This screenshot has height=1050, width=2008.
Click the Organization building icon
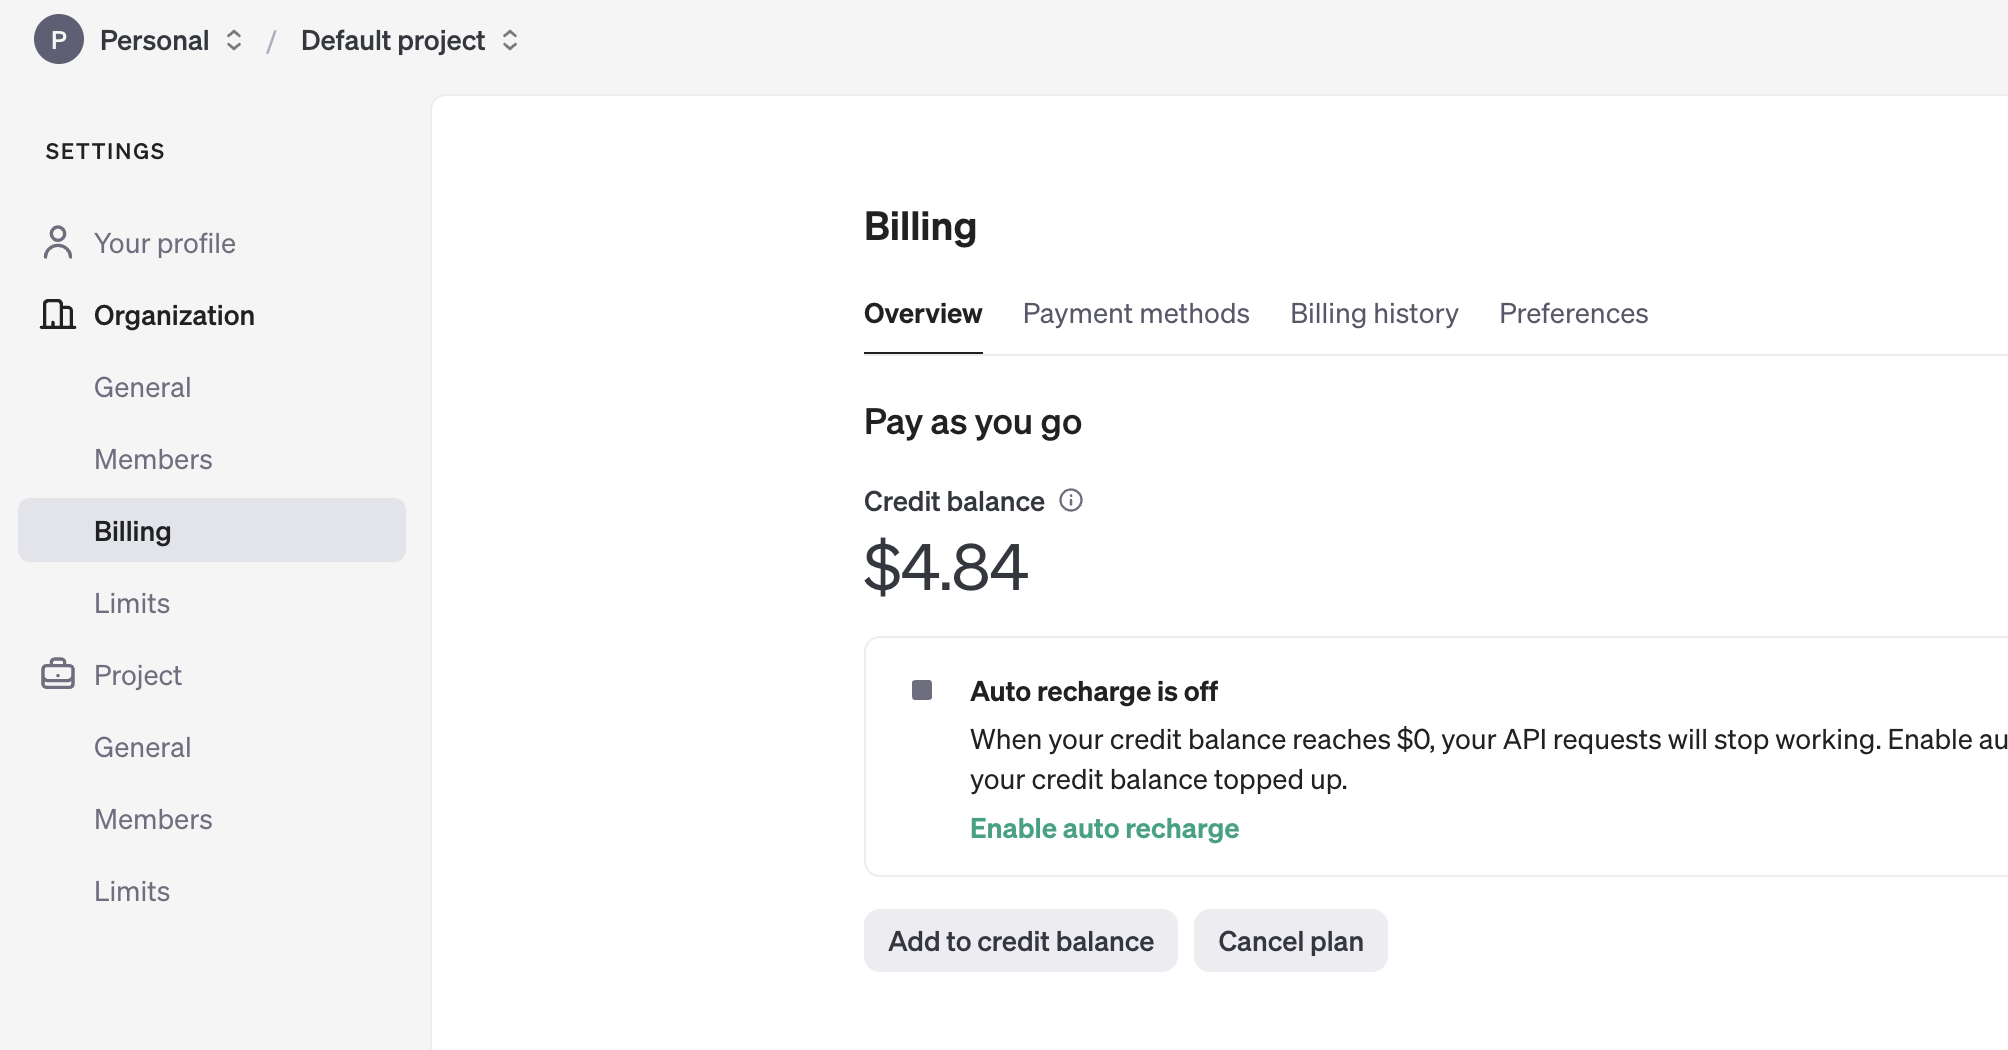coord(58,315)
